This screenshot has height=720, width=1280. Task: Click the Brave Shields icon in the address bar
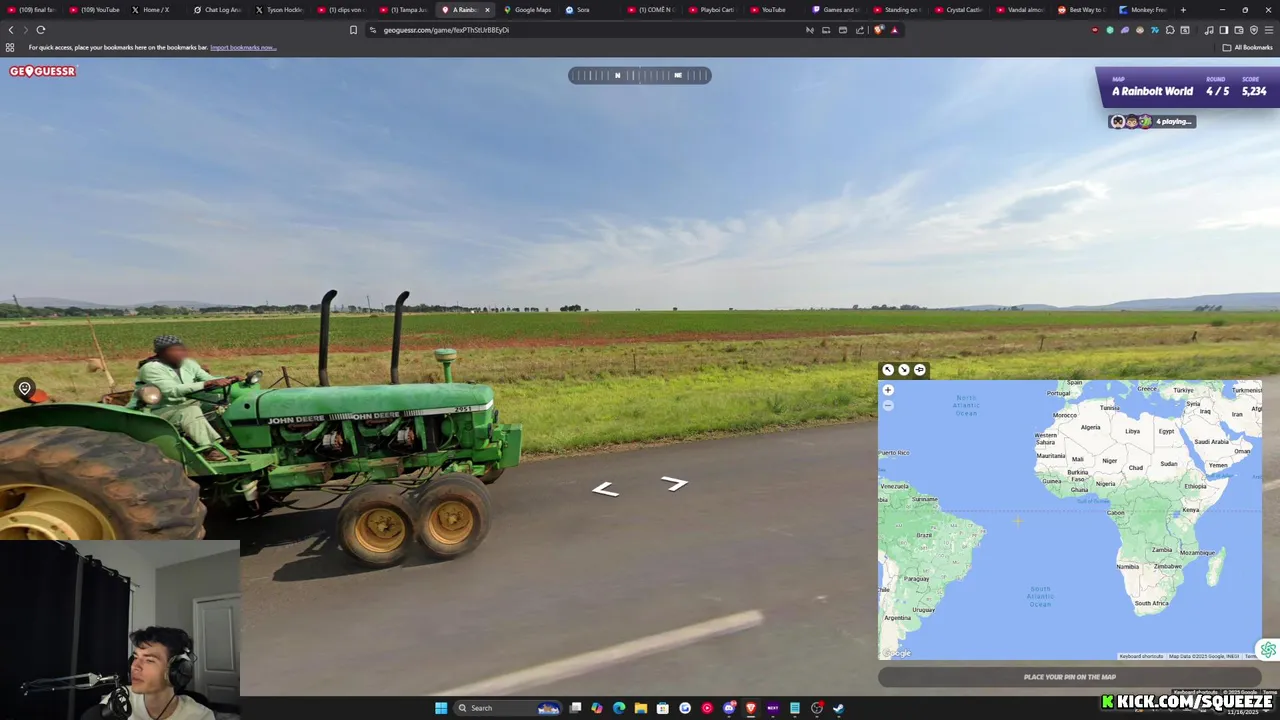point(878,30)
